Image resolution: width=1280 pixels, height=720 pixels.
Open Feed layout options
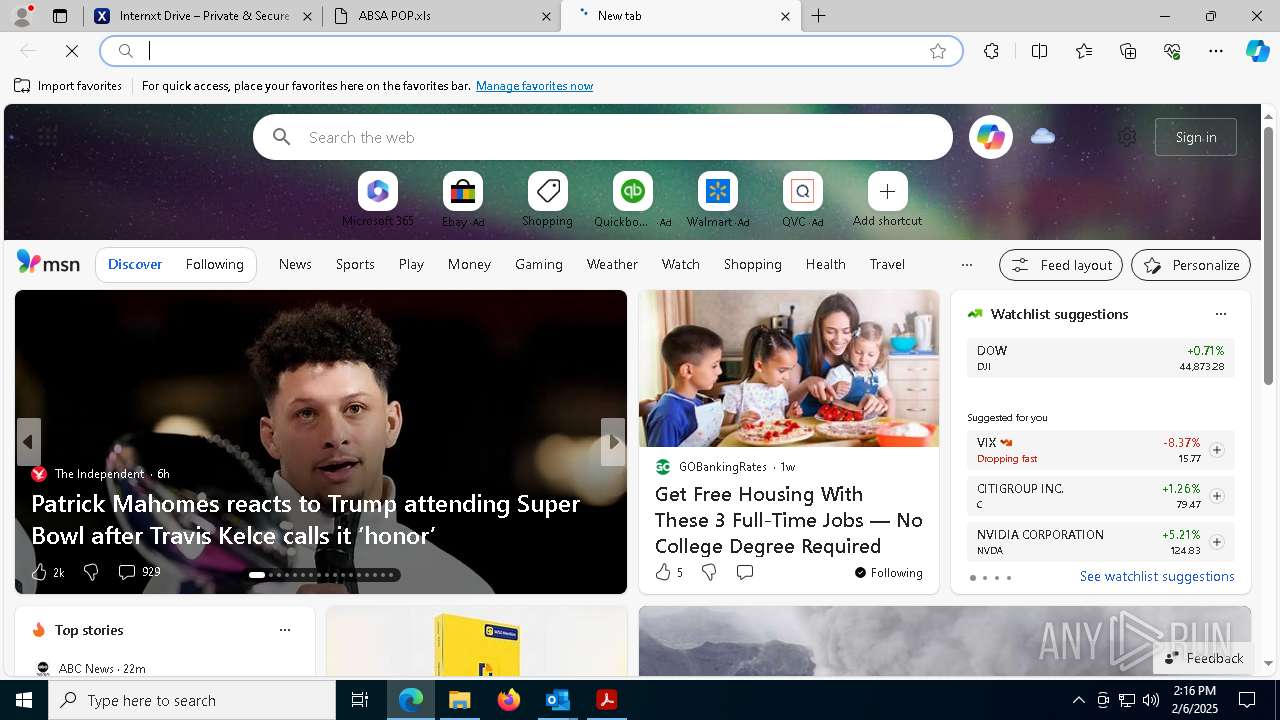point(1061,265)
